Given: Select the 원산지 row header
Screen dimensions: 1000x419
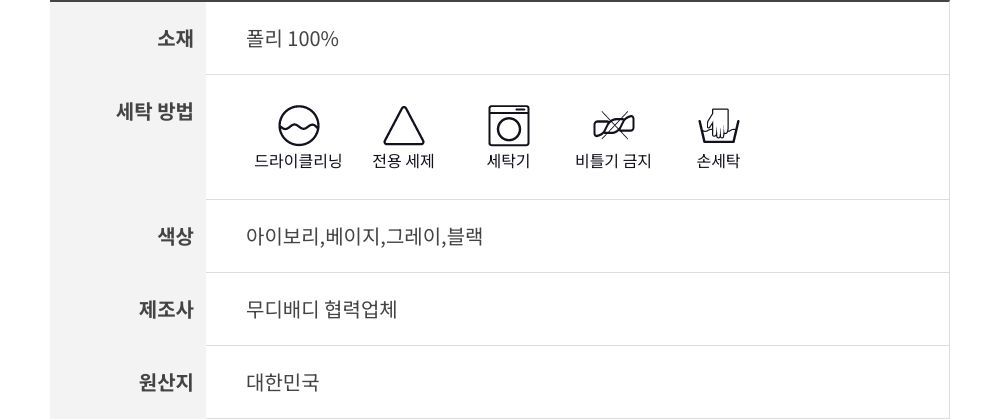Looking at the screenshot, I should (166, 382).
